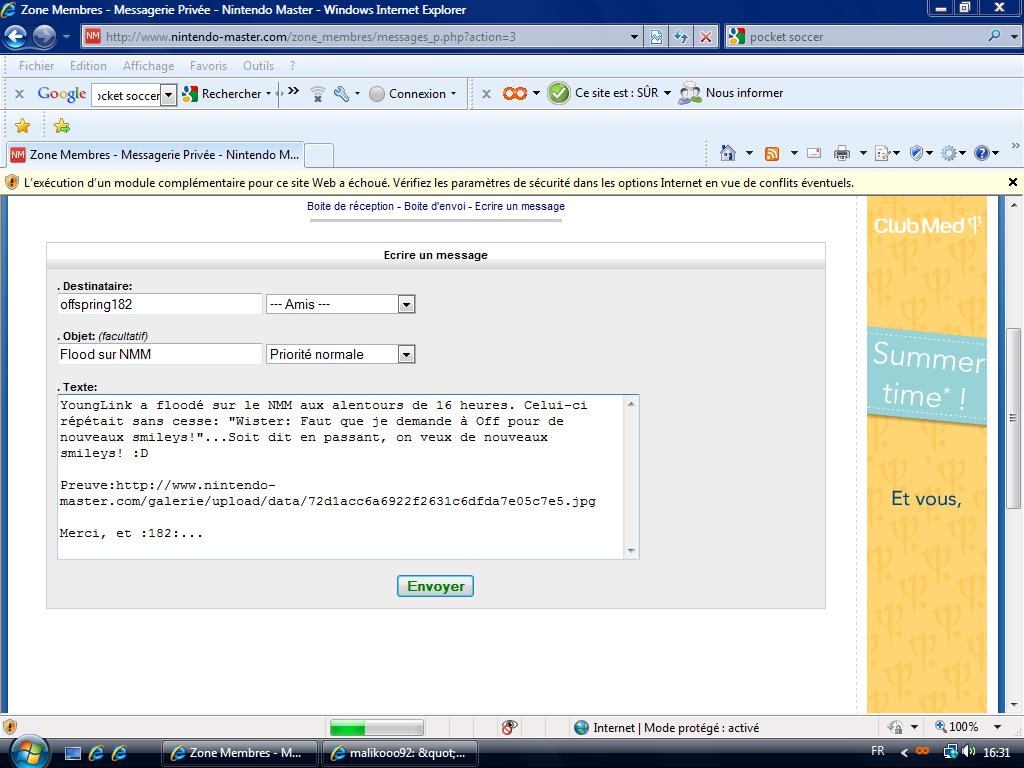Viewport: 1024px width, 768px height.
Task: Click the Windows Start orb
Action: tap(28, 752)
